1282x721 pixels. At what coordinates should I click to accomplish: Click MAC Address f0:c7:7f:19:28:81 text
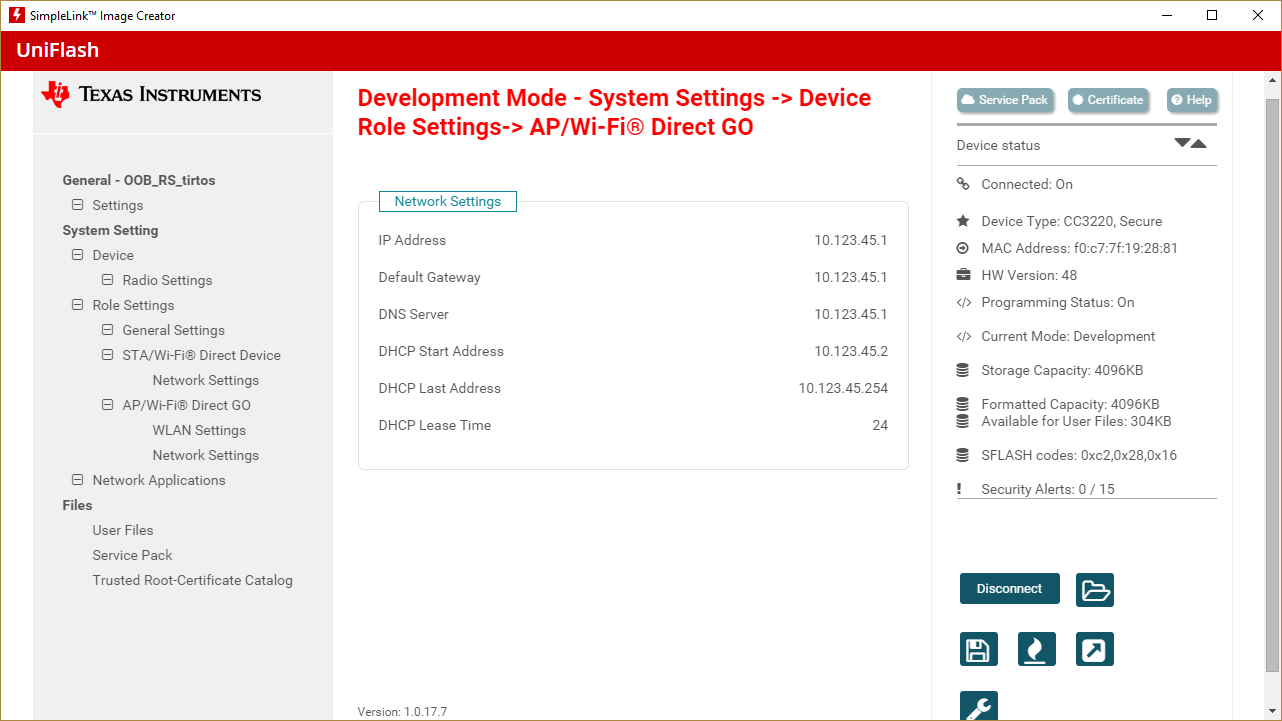click(x=1079, y=248)
